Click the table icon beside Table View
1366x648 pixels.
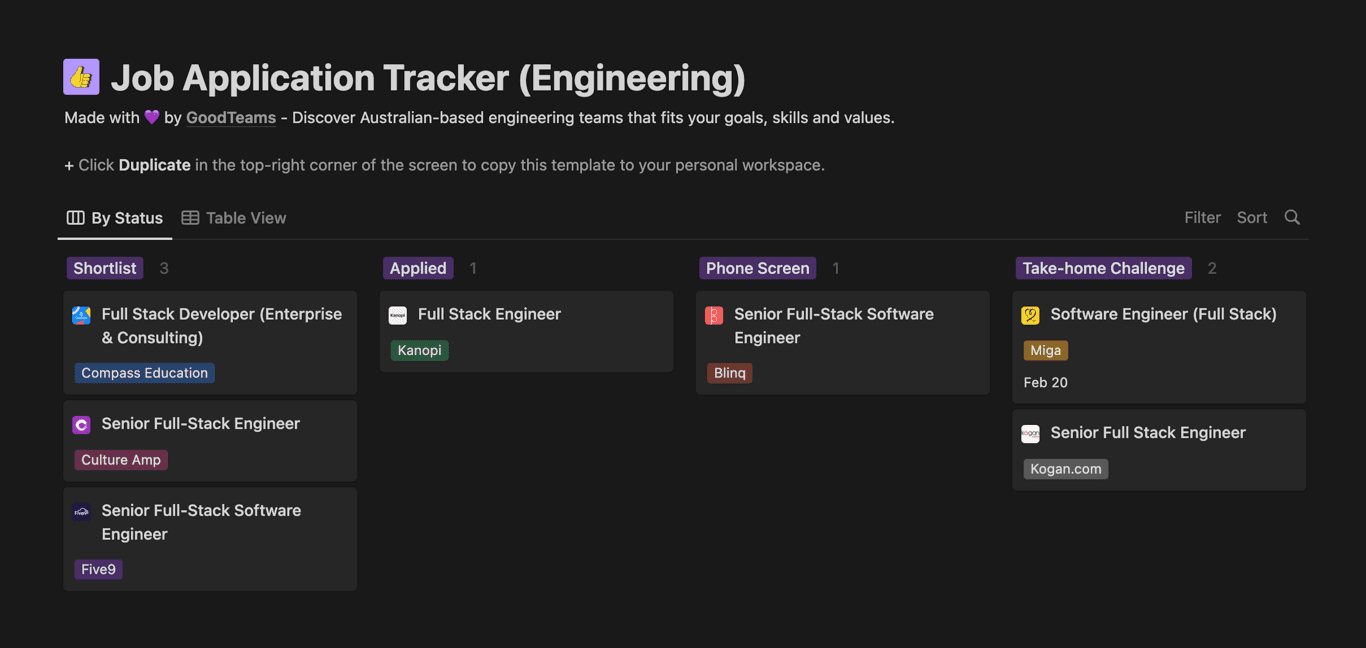pyautogui.click(x=190, y=217)
